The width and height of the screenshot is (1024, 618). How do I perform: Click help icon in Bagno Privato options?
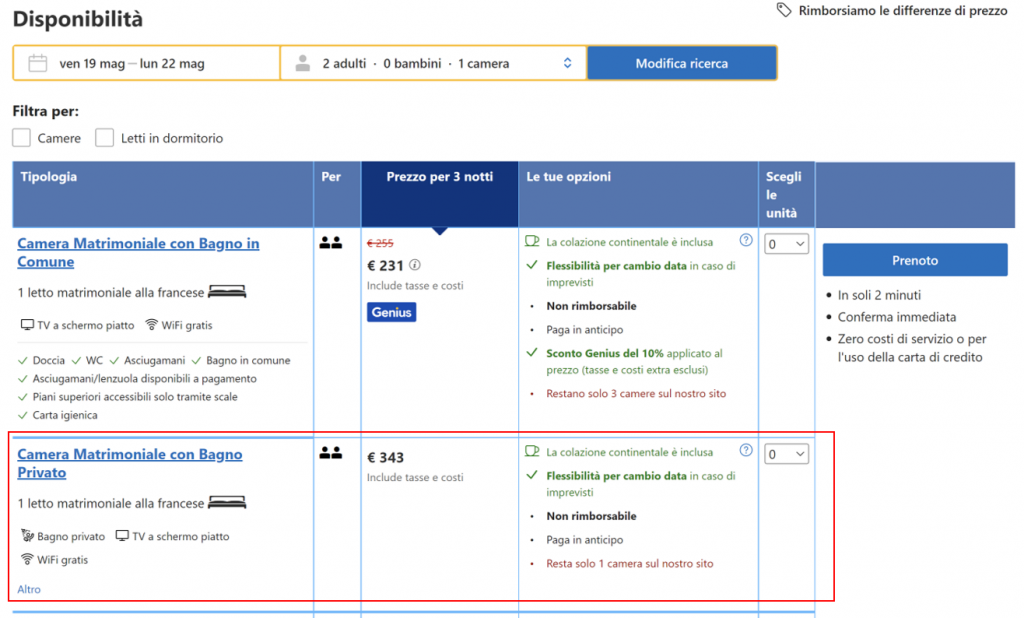(745, 450)
